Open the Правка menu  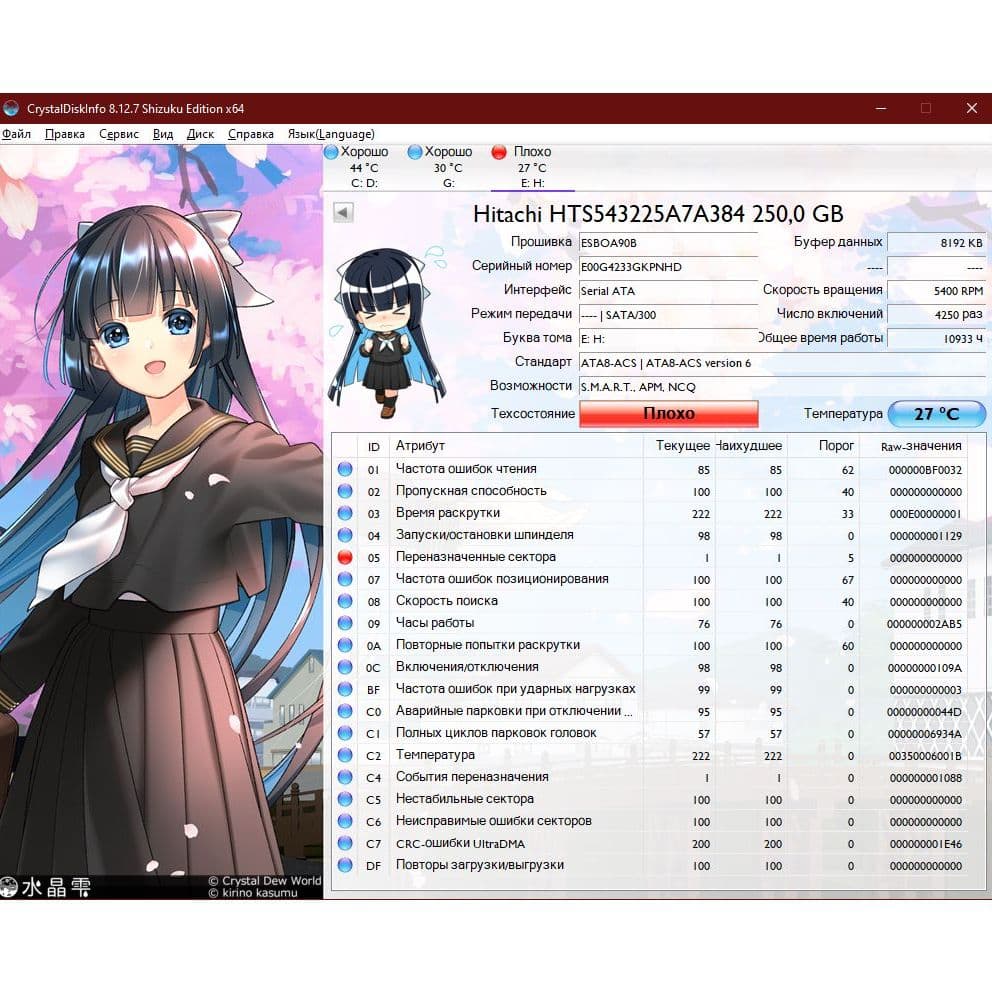[64, 134]
